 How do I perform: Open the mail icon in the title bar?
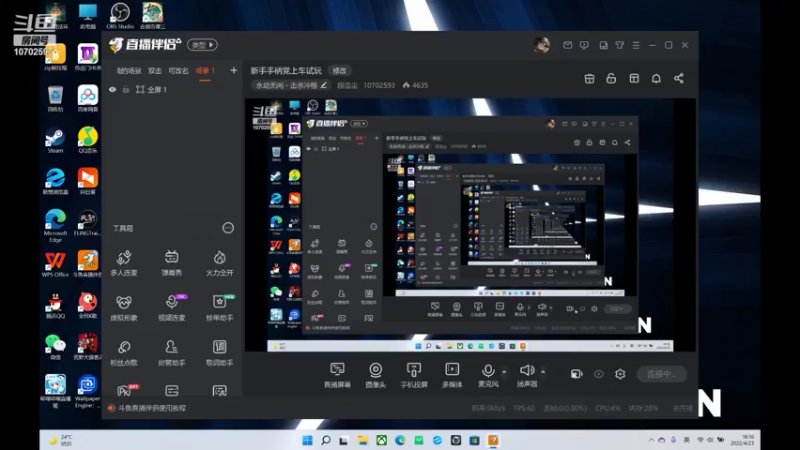(567, 45)
